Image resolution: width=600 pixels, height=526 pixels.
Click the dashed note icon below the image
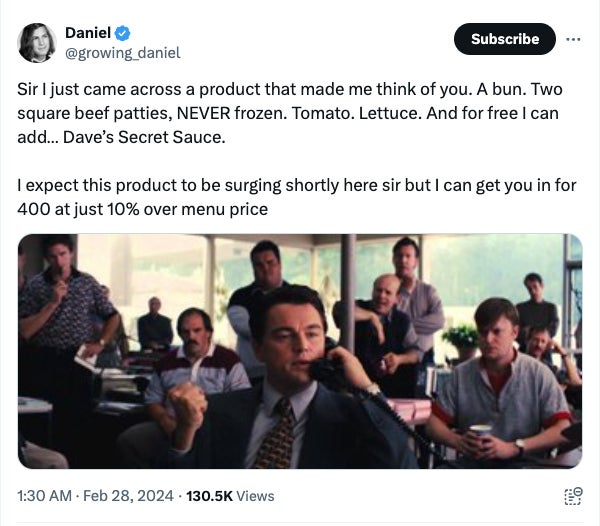[x=572, y=496]
